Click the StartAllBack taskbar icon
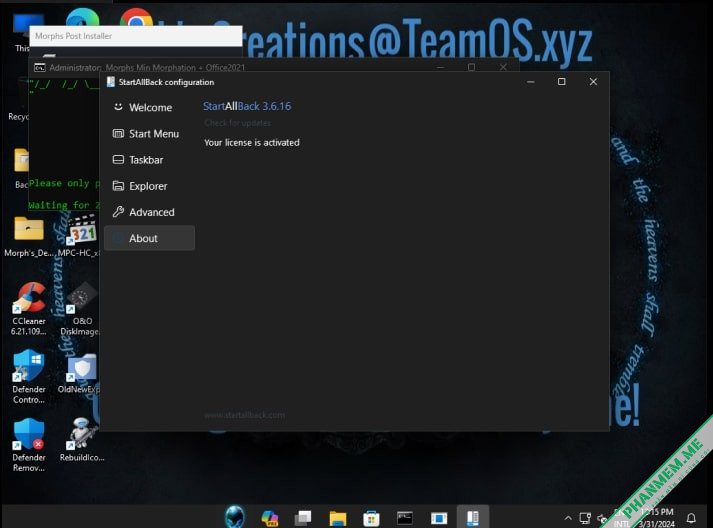This screenshot has width=713, height=528. 473,518
